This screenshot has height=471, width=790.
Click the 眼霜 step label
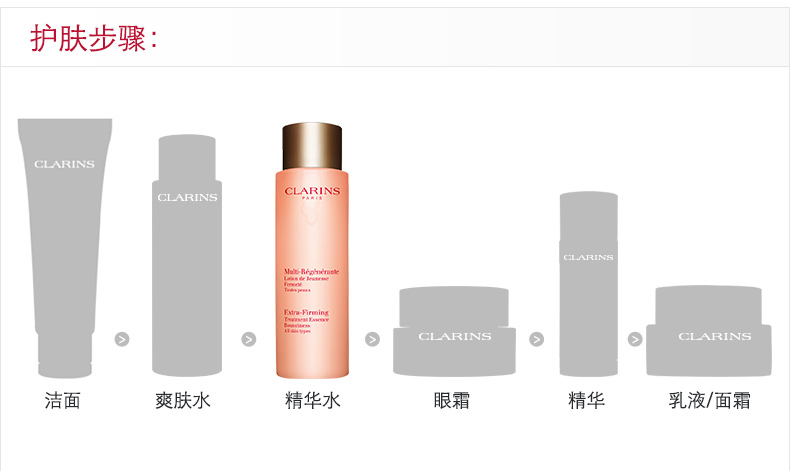tap(452, 401)
